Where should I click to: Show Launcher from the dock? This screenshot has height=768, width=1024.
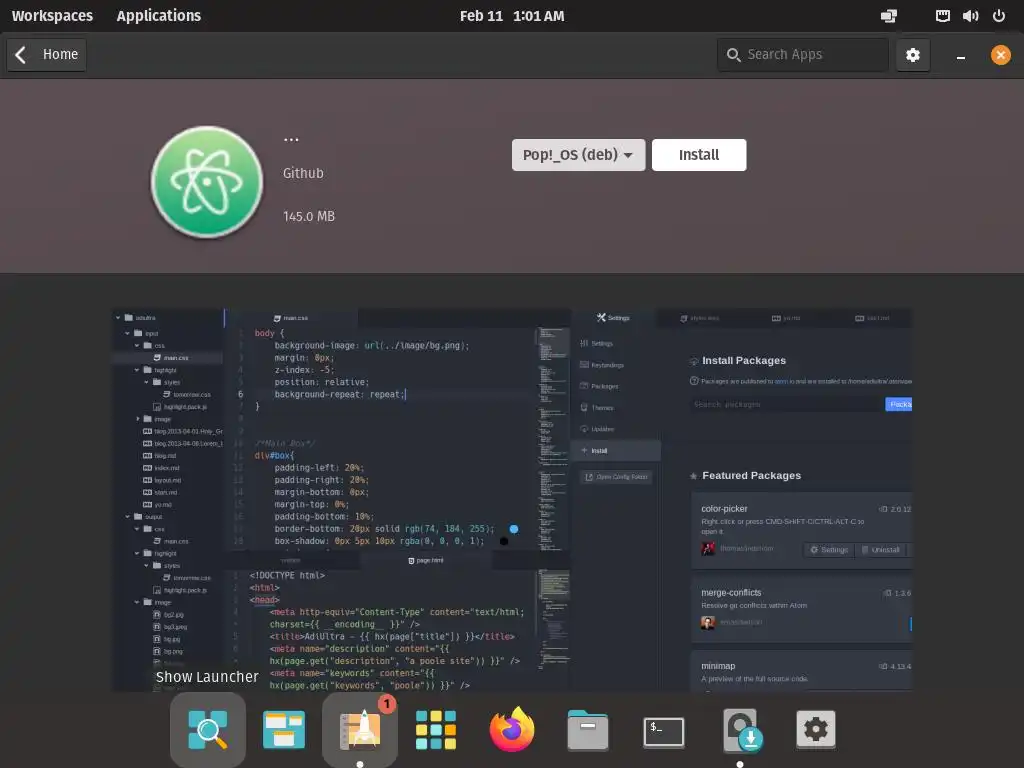click(x=208, y=729)
